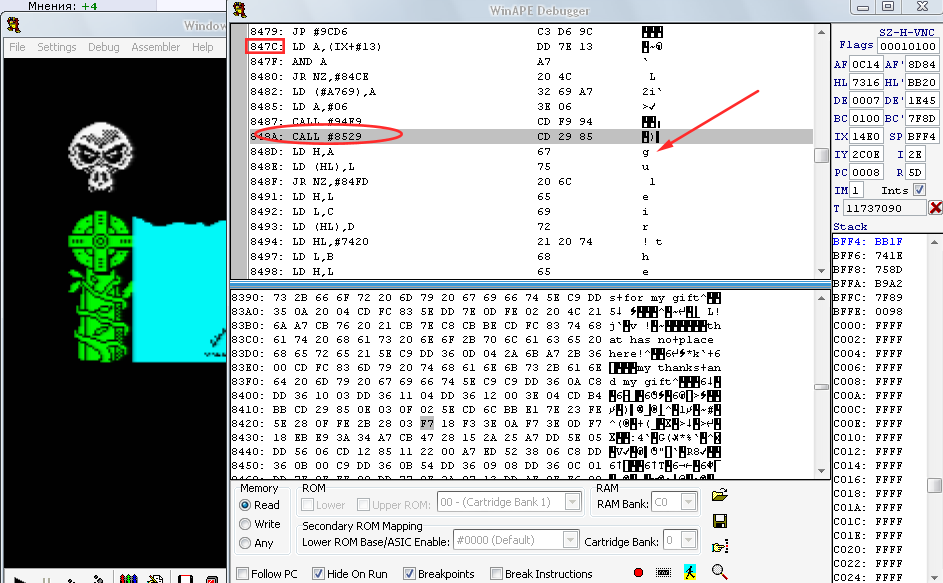This screenshot has width=943, height=583.
Task: Toggle the Ints checkbox
Action: pyautogui.click(x=919, y=190)
